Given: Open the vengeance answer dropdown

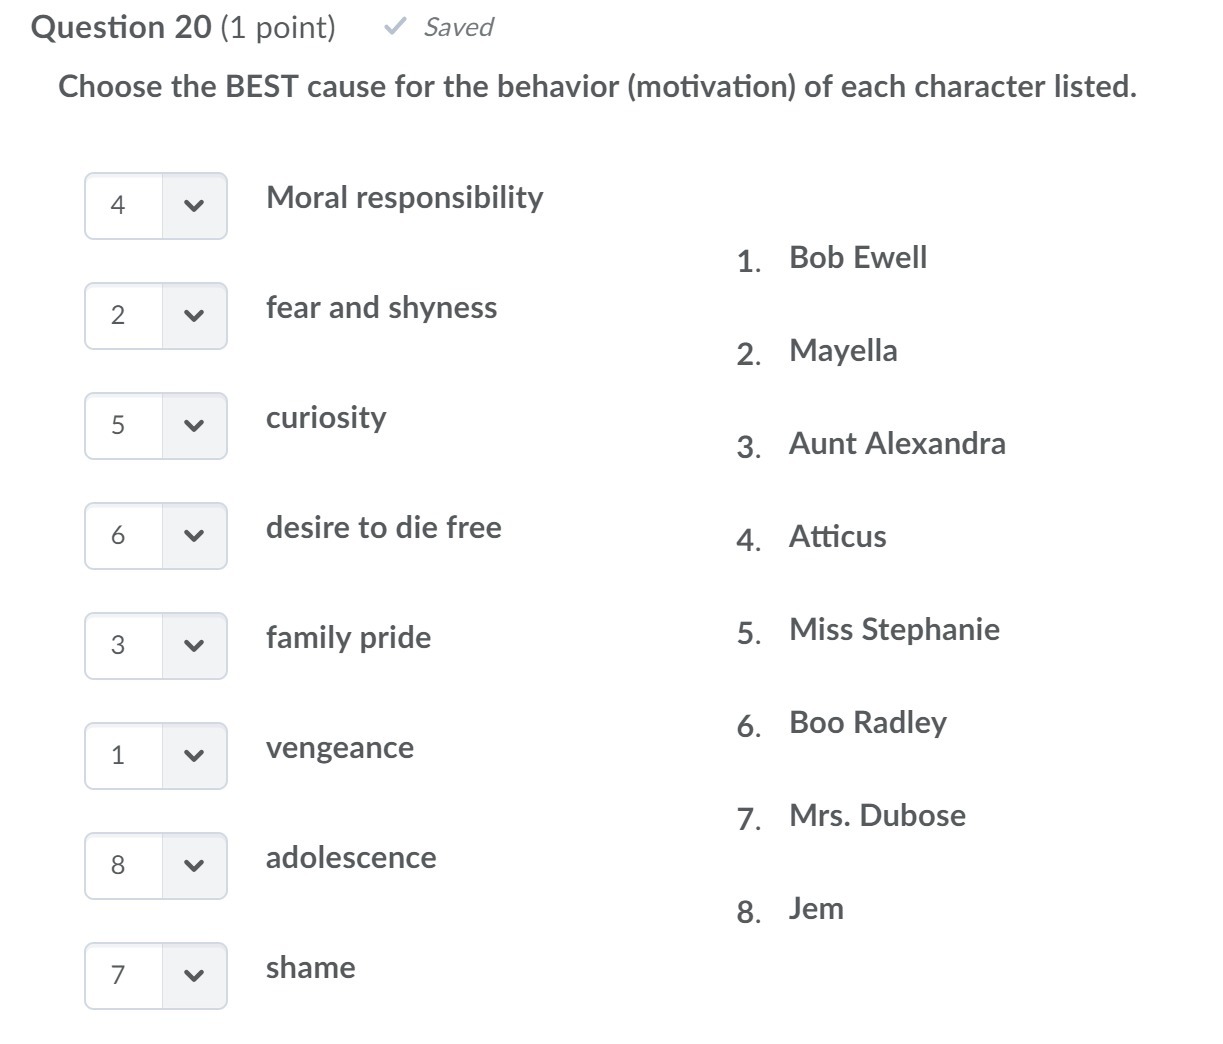Looking at the screenshot, I should coord(155,756).
